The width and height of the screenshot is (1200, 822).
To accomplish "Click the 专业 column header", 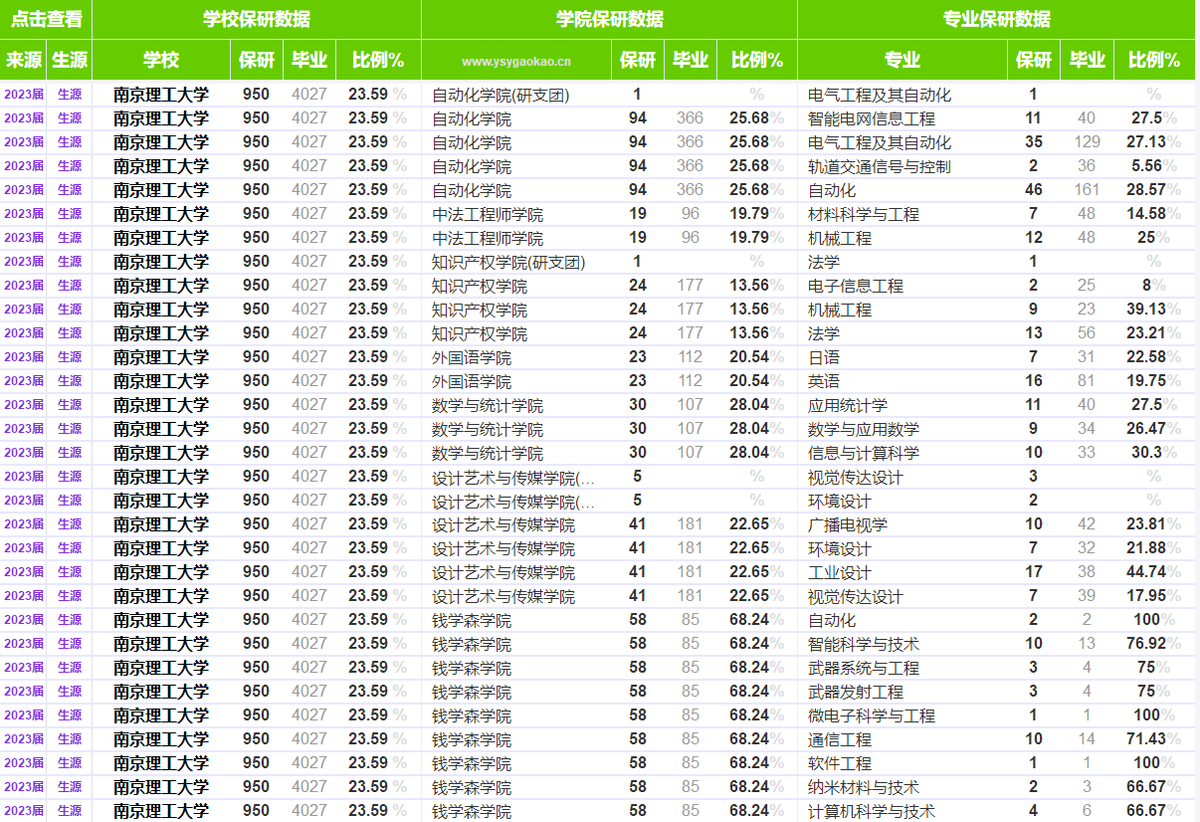I will (x=902, y=60).
